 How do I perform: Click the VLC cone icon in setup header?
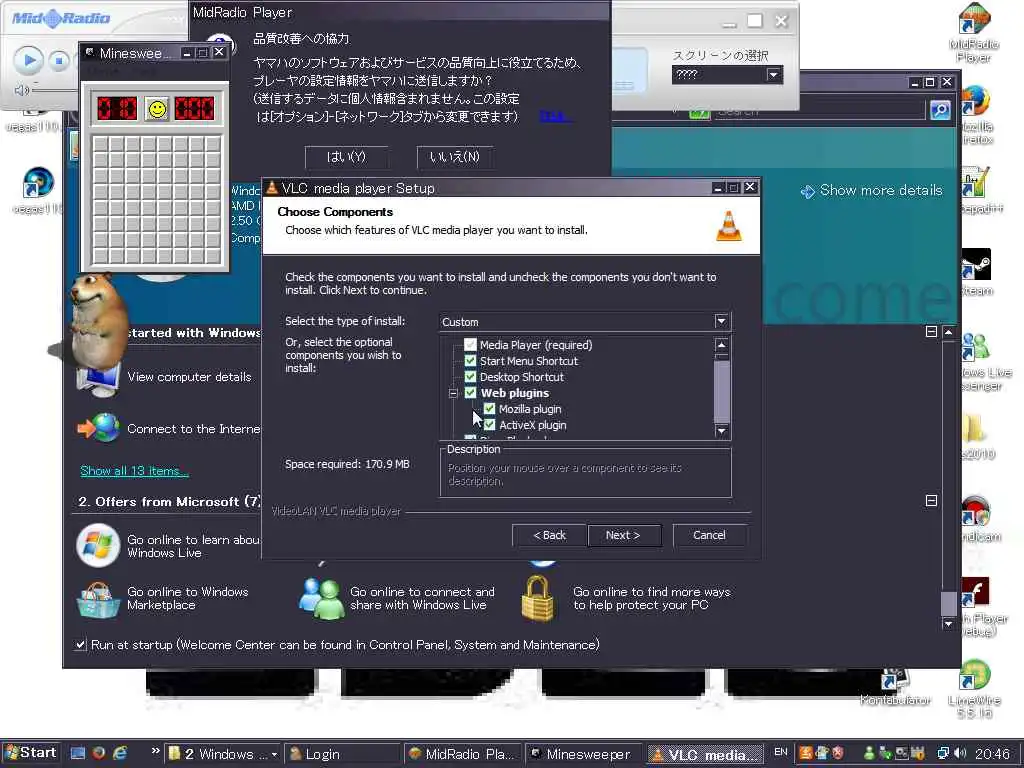click(729, 227)
